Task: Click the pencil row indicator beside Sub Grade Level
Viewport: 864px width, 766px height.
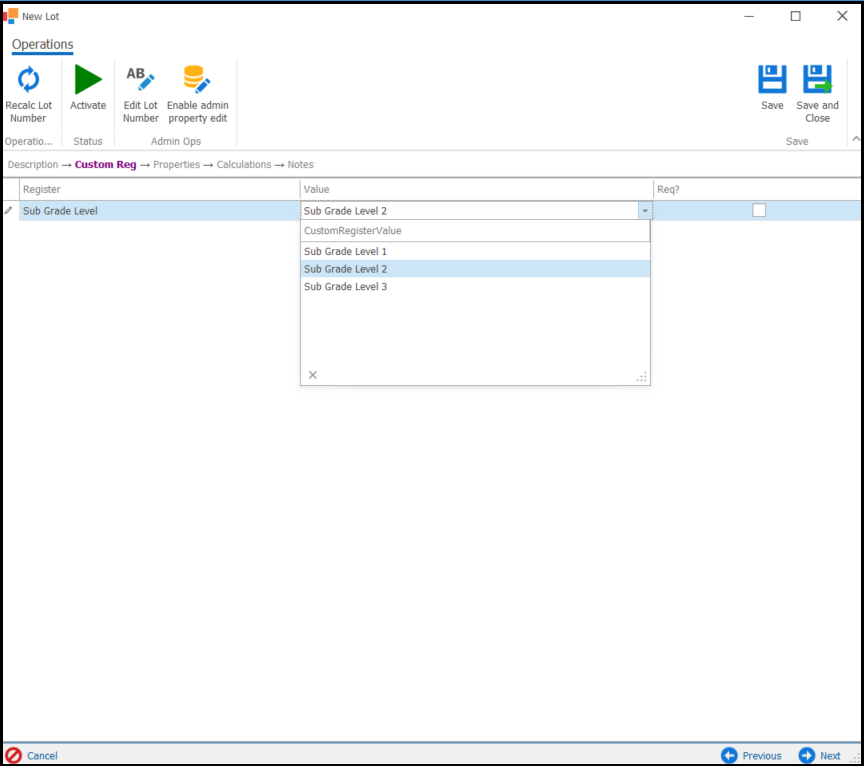Action: pyautogui.click(x=8, y=211)
